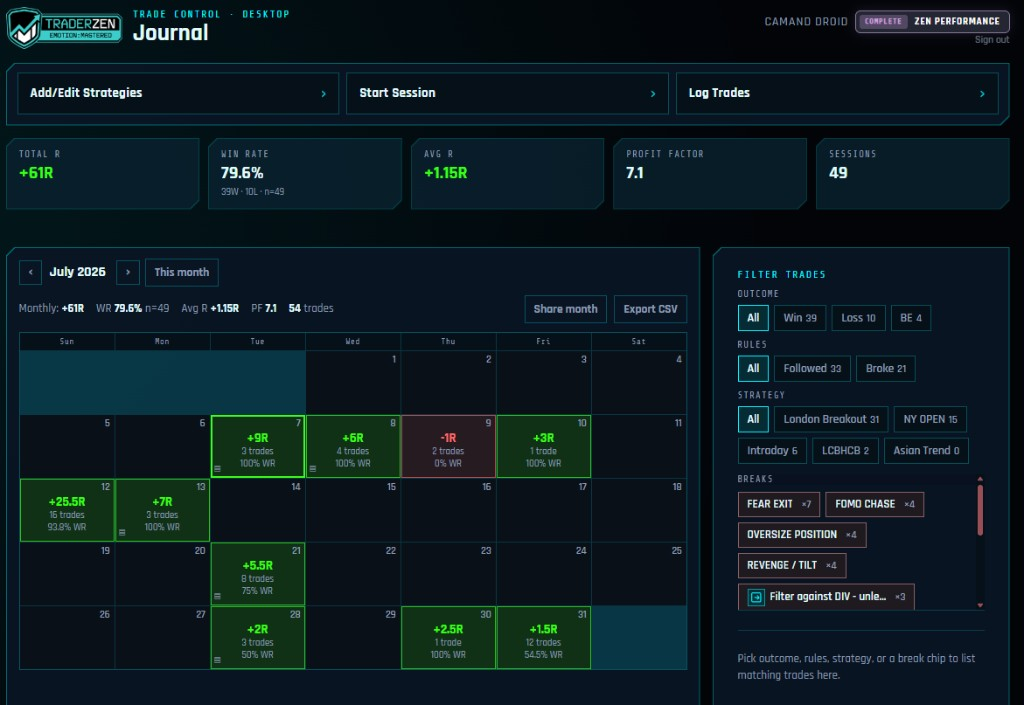The image size is (1024, 705).
Task: Open July 21 day with +5.5R
Action: click(258, 574)
